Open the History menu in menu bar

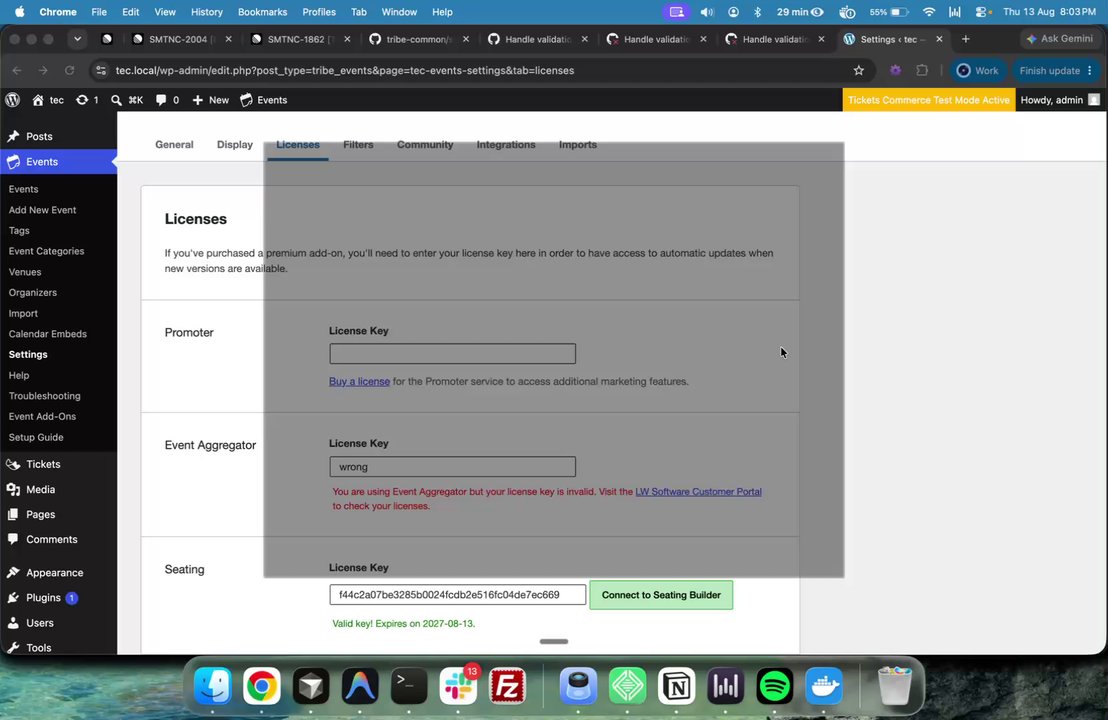[206, 12]
